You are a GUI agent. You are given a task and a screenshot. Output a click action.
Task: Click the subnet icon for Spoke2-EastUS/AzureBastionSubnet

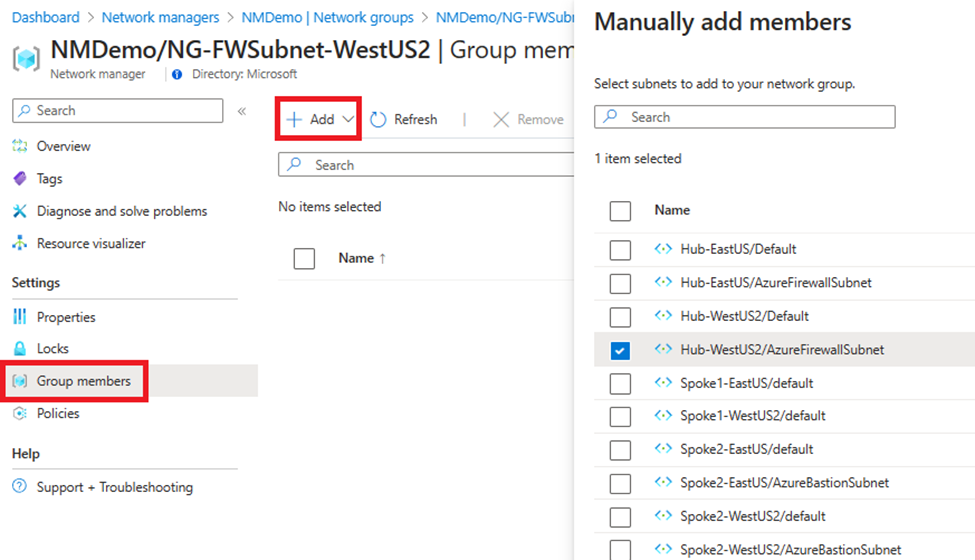click(x=663, y=483)
